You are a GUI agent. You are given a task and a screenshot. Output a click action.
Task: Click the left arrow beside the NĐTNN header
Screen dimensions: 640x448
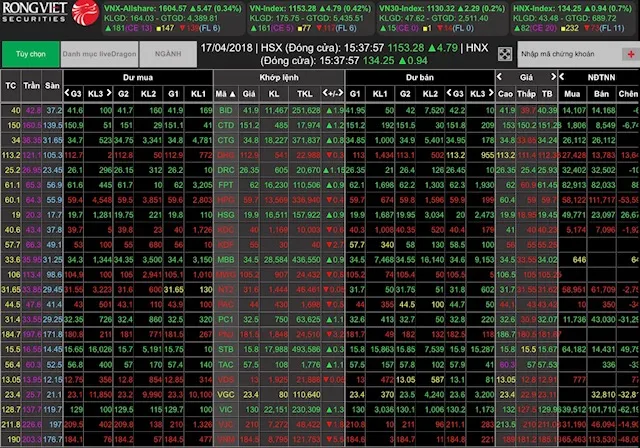click(563, 75)
